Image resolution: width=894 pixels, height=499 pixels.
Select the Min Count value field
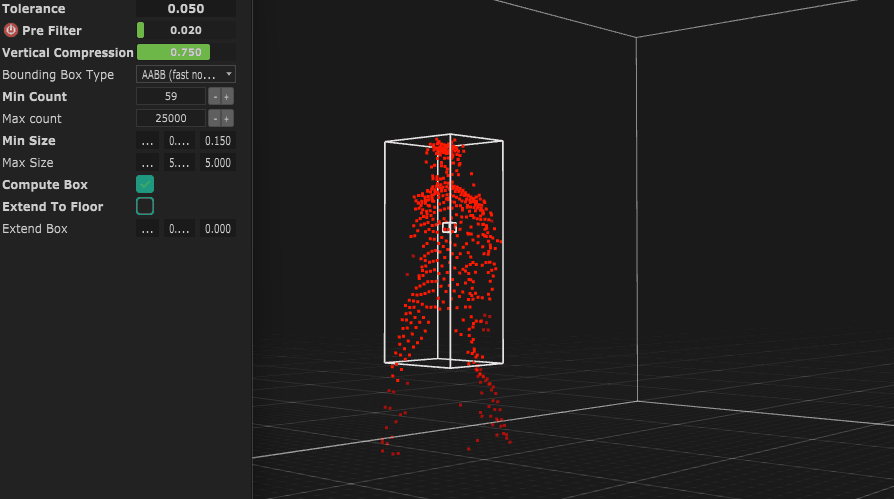tap(170, 97)
